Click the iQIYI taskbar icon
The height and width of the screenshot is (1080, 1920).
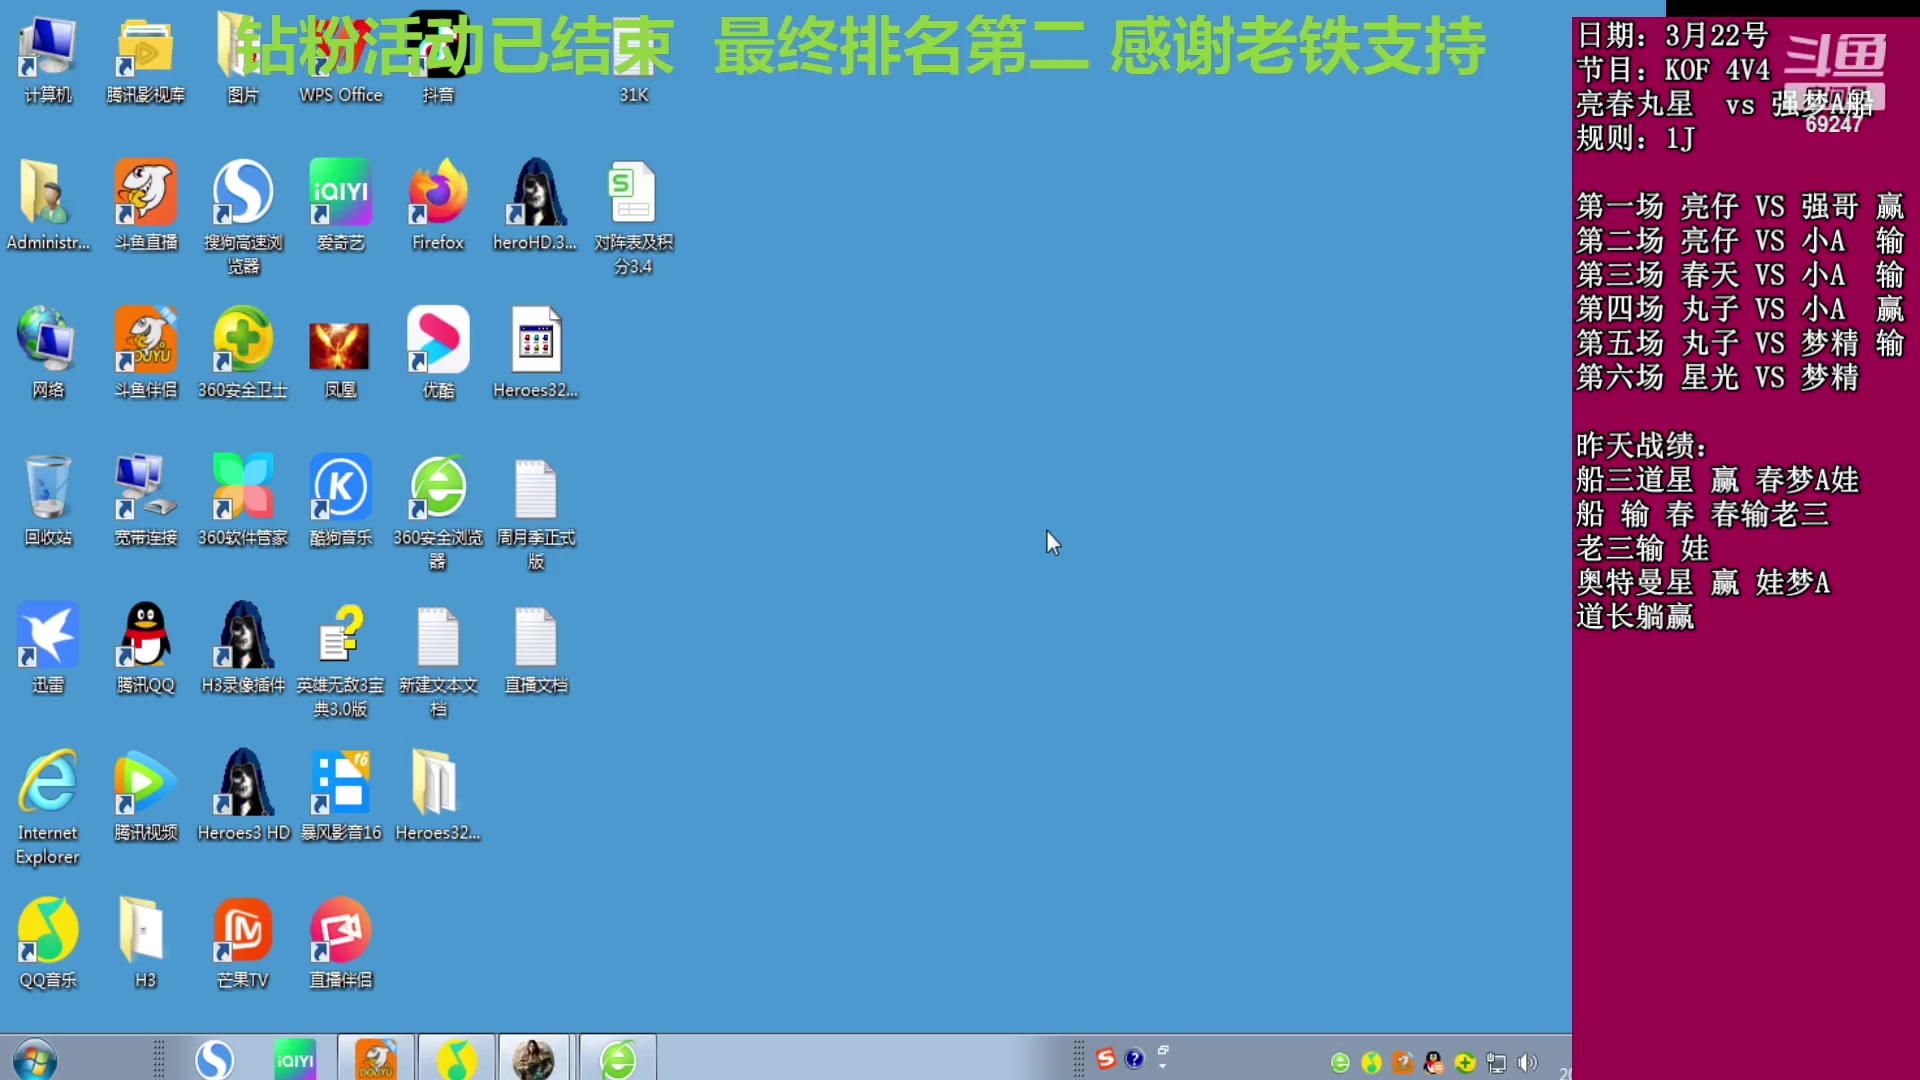pos(295,1059)
